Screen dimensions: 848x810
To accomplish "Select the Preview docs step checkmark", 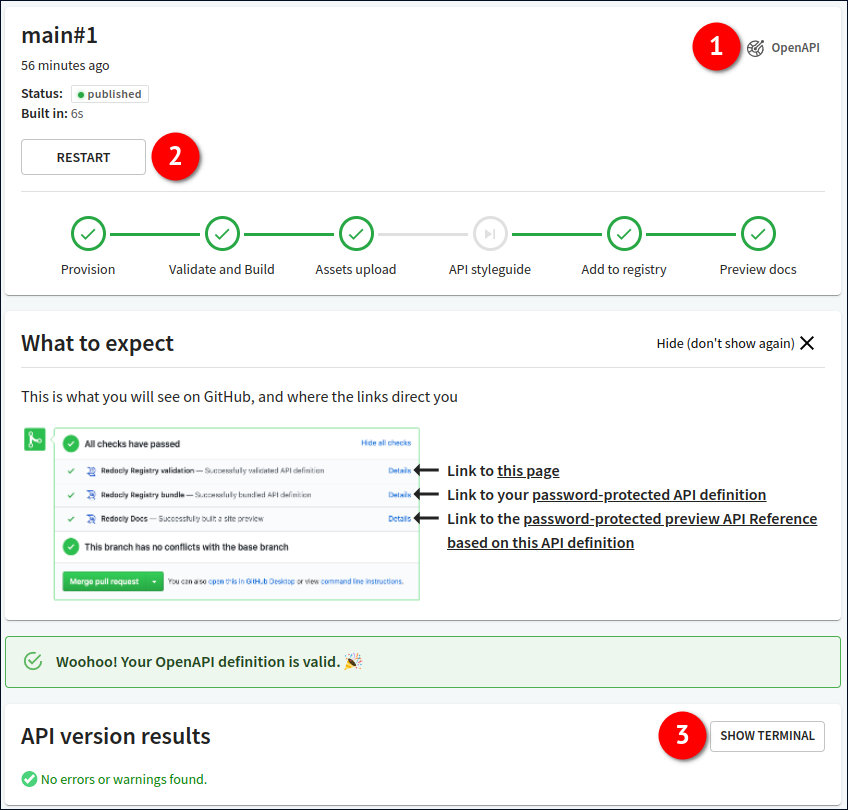I will tap(758, 234).
